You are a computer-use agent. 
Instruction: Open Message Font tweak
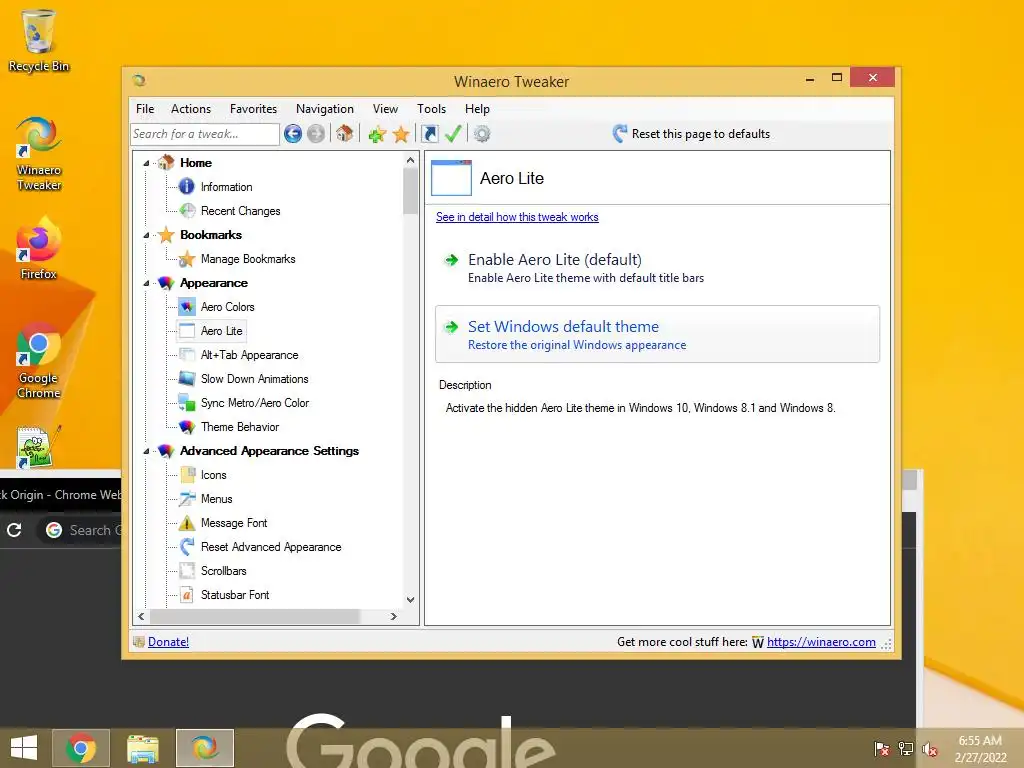coord(234,523)
